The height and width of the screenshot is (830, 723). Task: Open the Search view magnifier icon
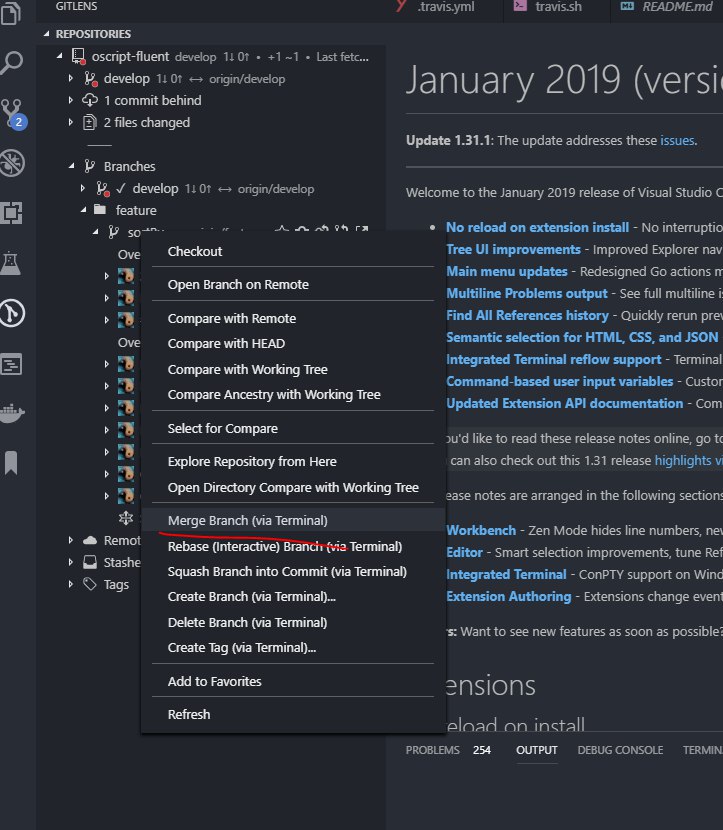[12, 62]
